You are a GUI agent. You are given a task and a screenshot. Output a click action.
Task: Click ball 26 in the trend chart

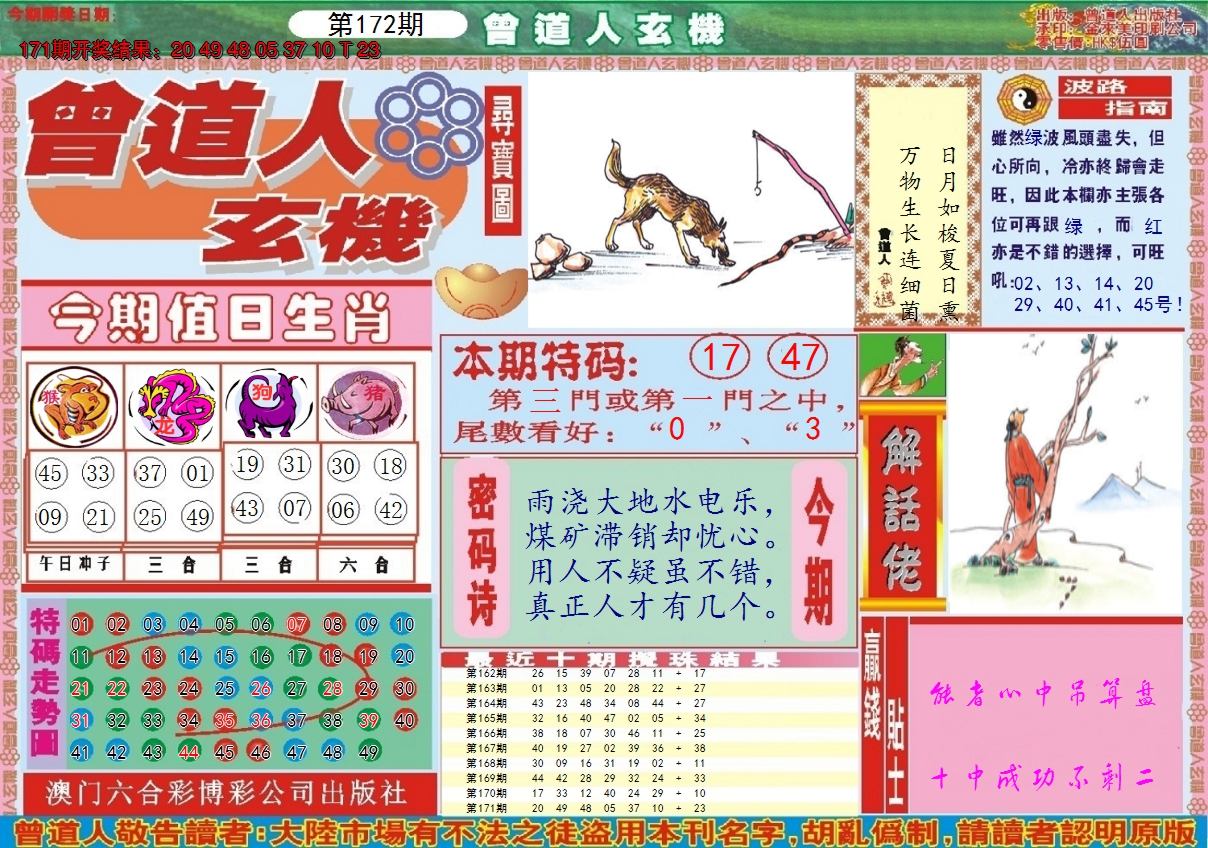click(x=261, y=688)
